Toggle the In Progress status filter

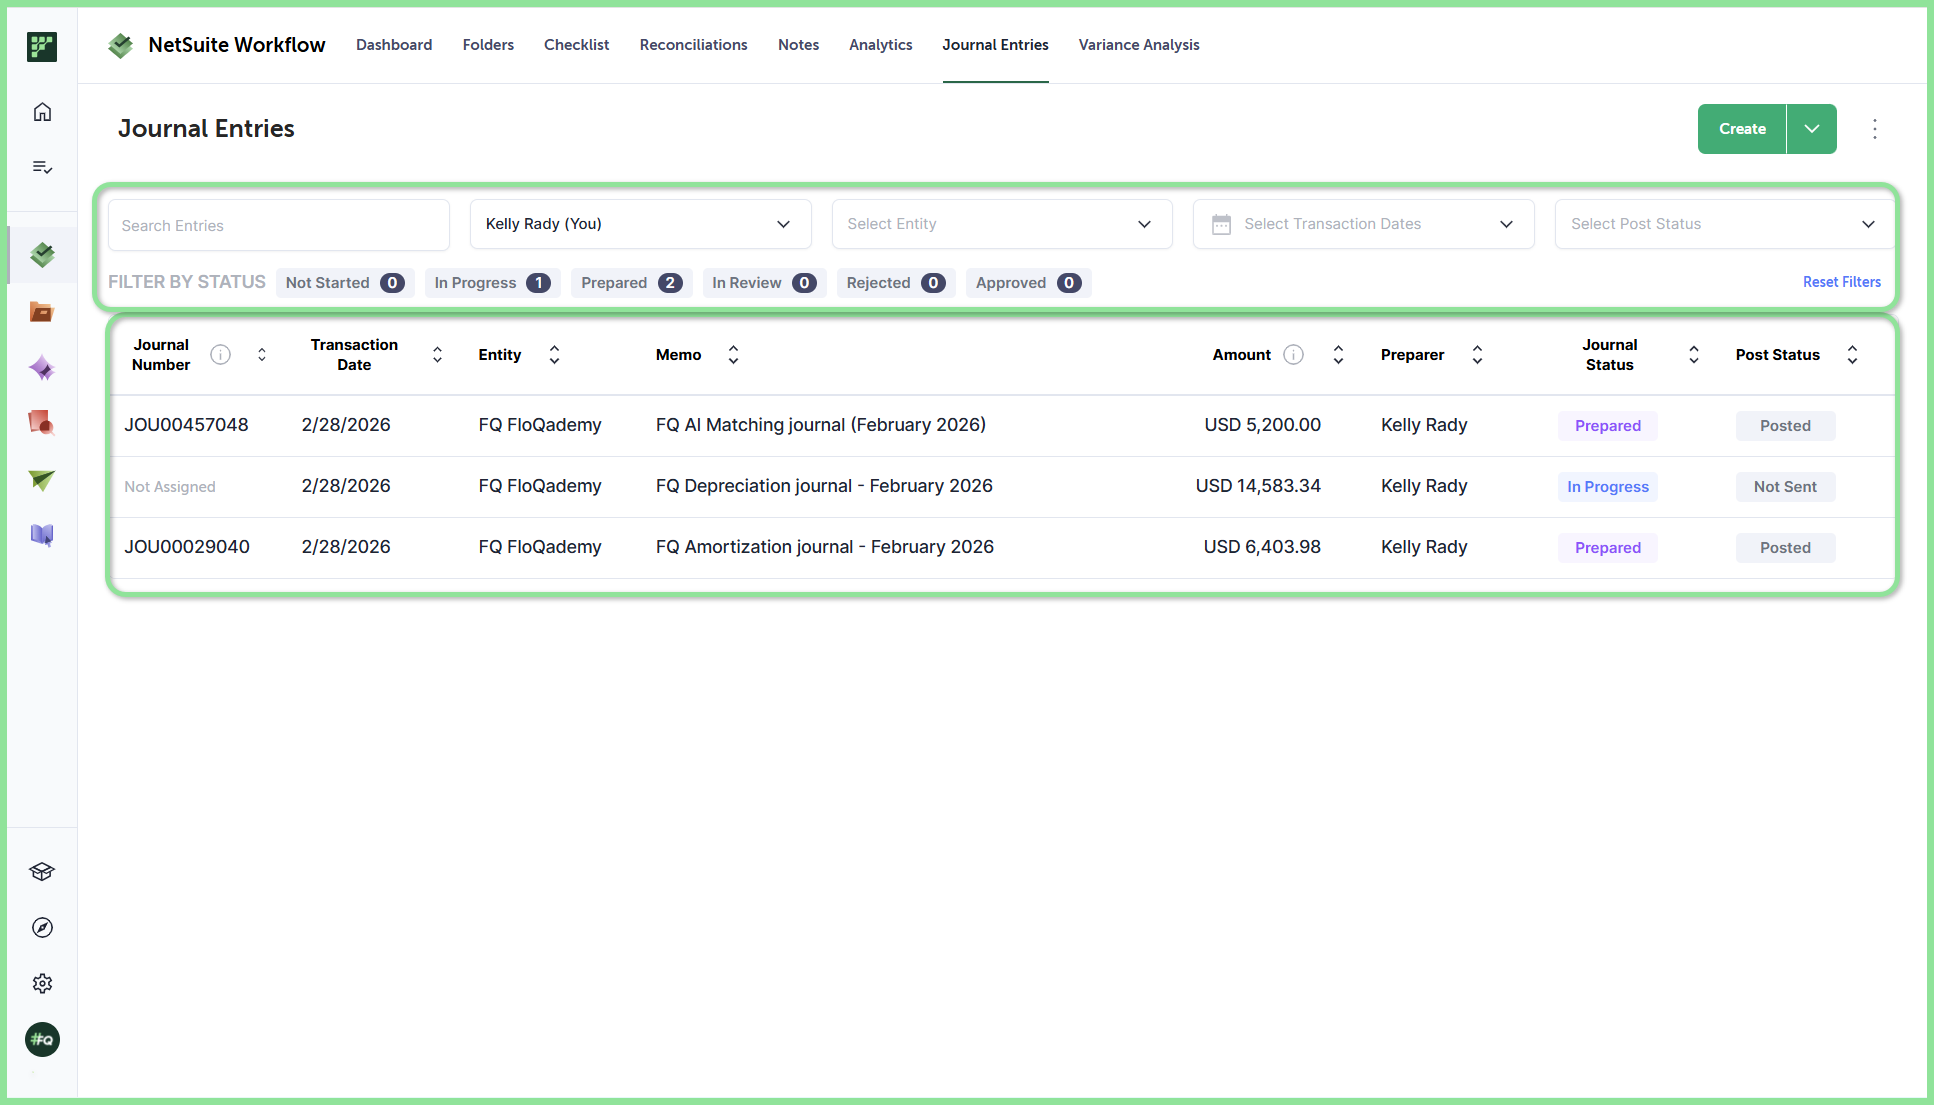493,283
